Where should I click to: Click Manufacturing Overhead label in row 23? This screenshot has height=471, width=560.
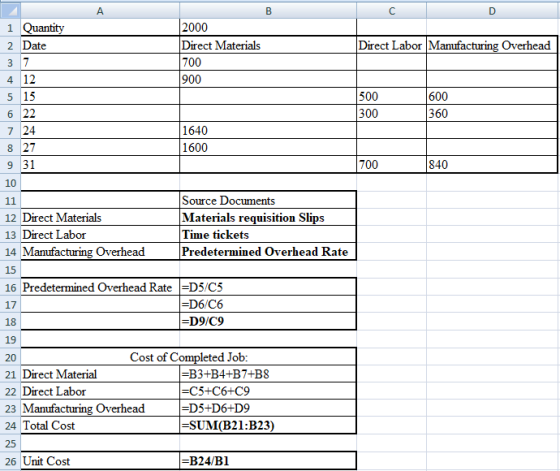point(100,408)
